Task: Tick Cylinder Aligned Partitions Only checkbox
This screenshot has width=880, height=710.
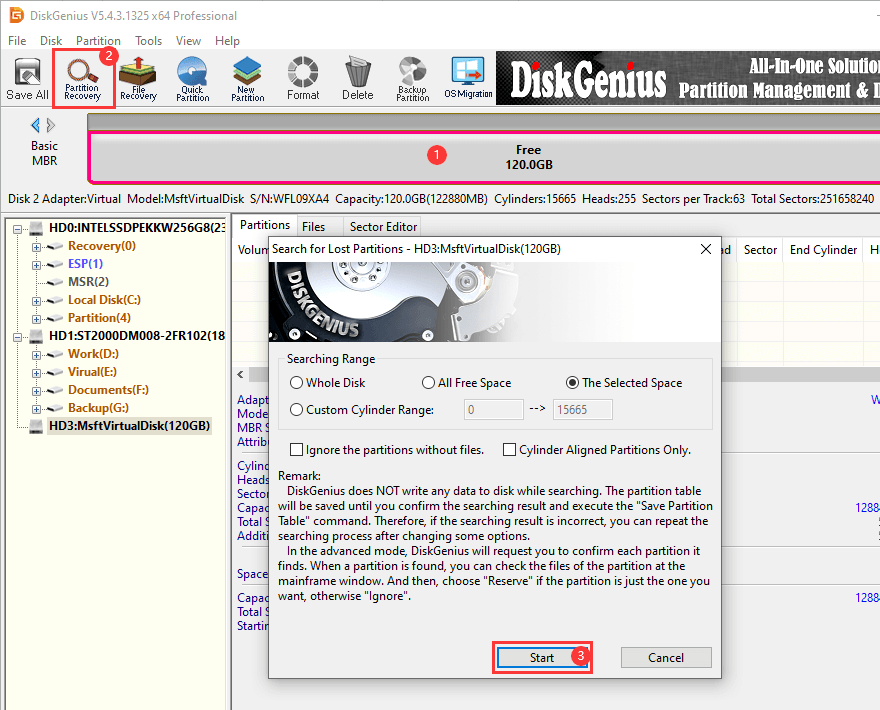Action: click(510, 450)
